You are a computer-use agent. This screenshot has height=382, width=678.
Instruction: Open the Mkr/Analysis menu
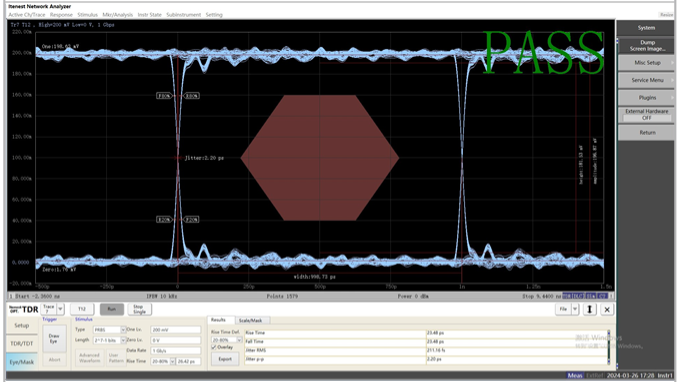click(x=118, y=15)
